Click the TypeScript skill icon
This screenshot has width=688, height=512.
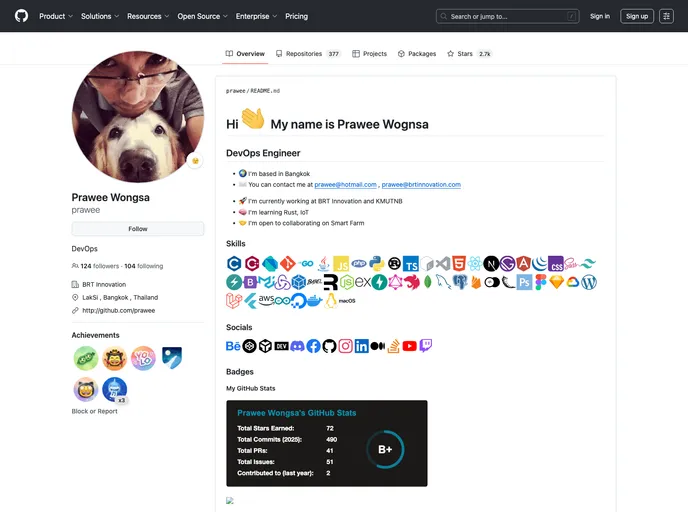[411, 263]
